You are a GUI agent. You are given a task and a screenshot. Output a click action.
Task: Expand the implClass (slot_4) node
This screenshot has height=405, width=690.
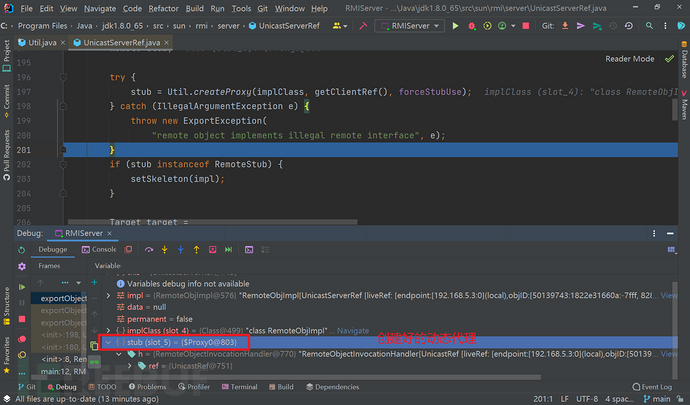(108, 331)
